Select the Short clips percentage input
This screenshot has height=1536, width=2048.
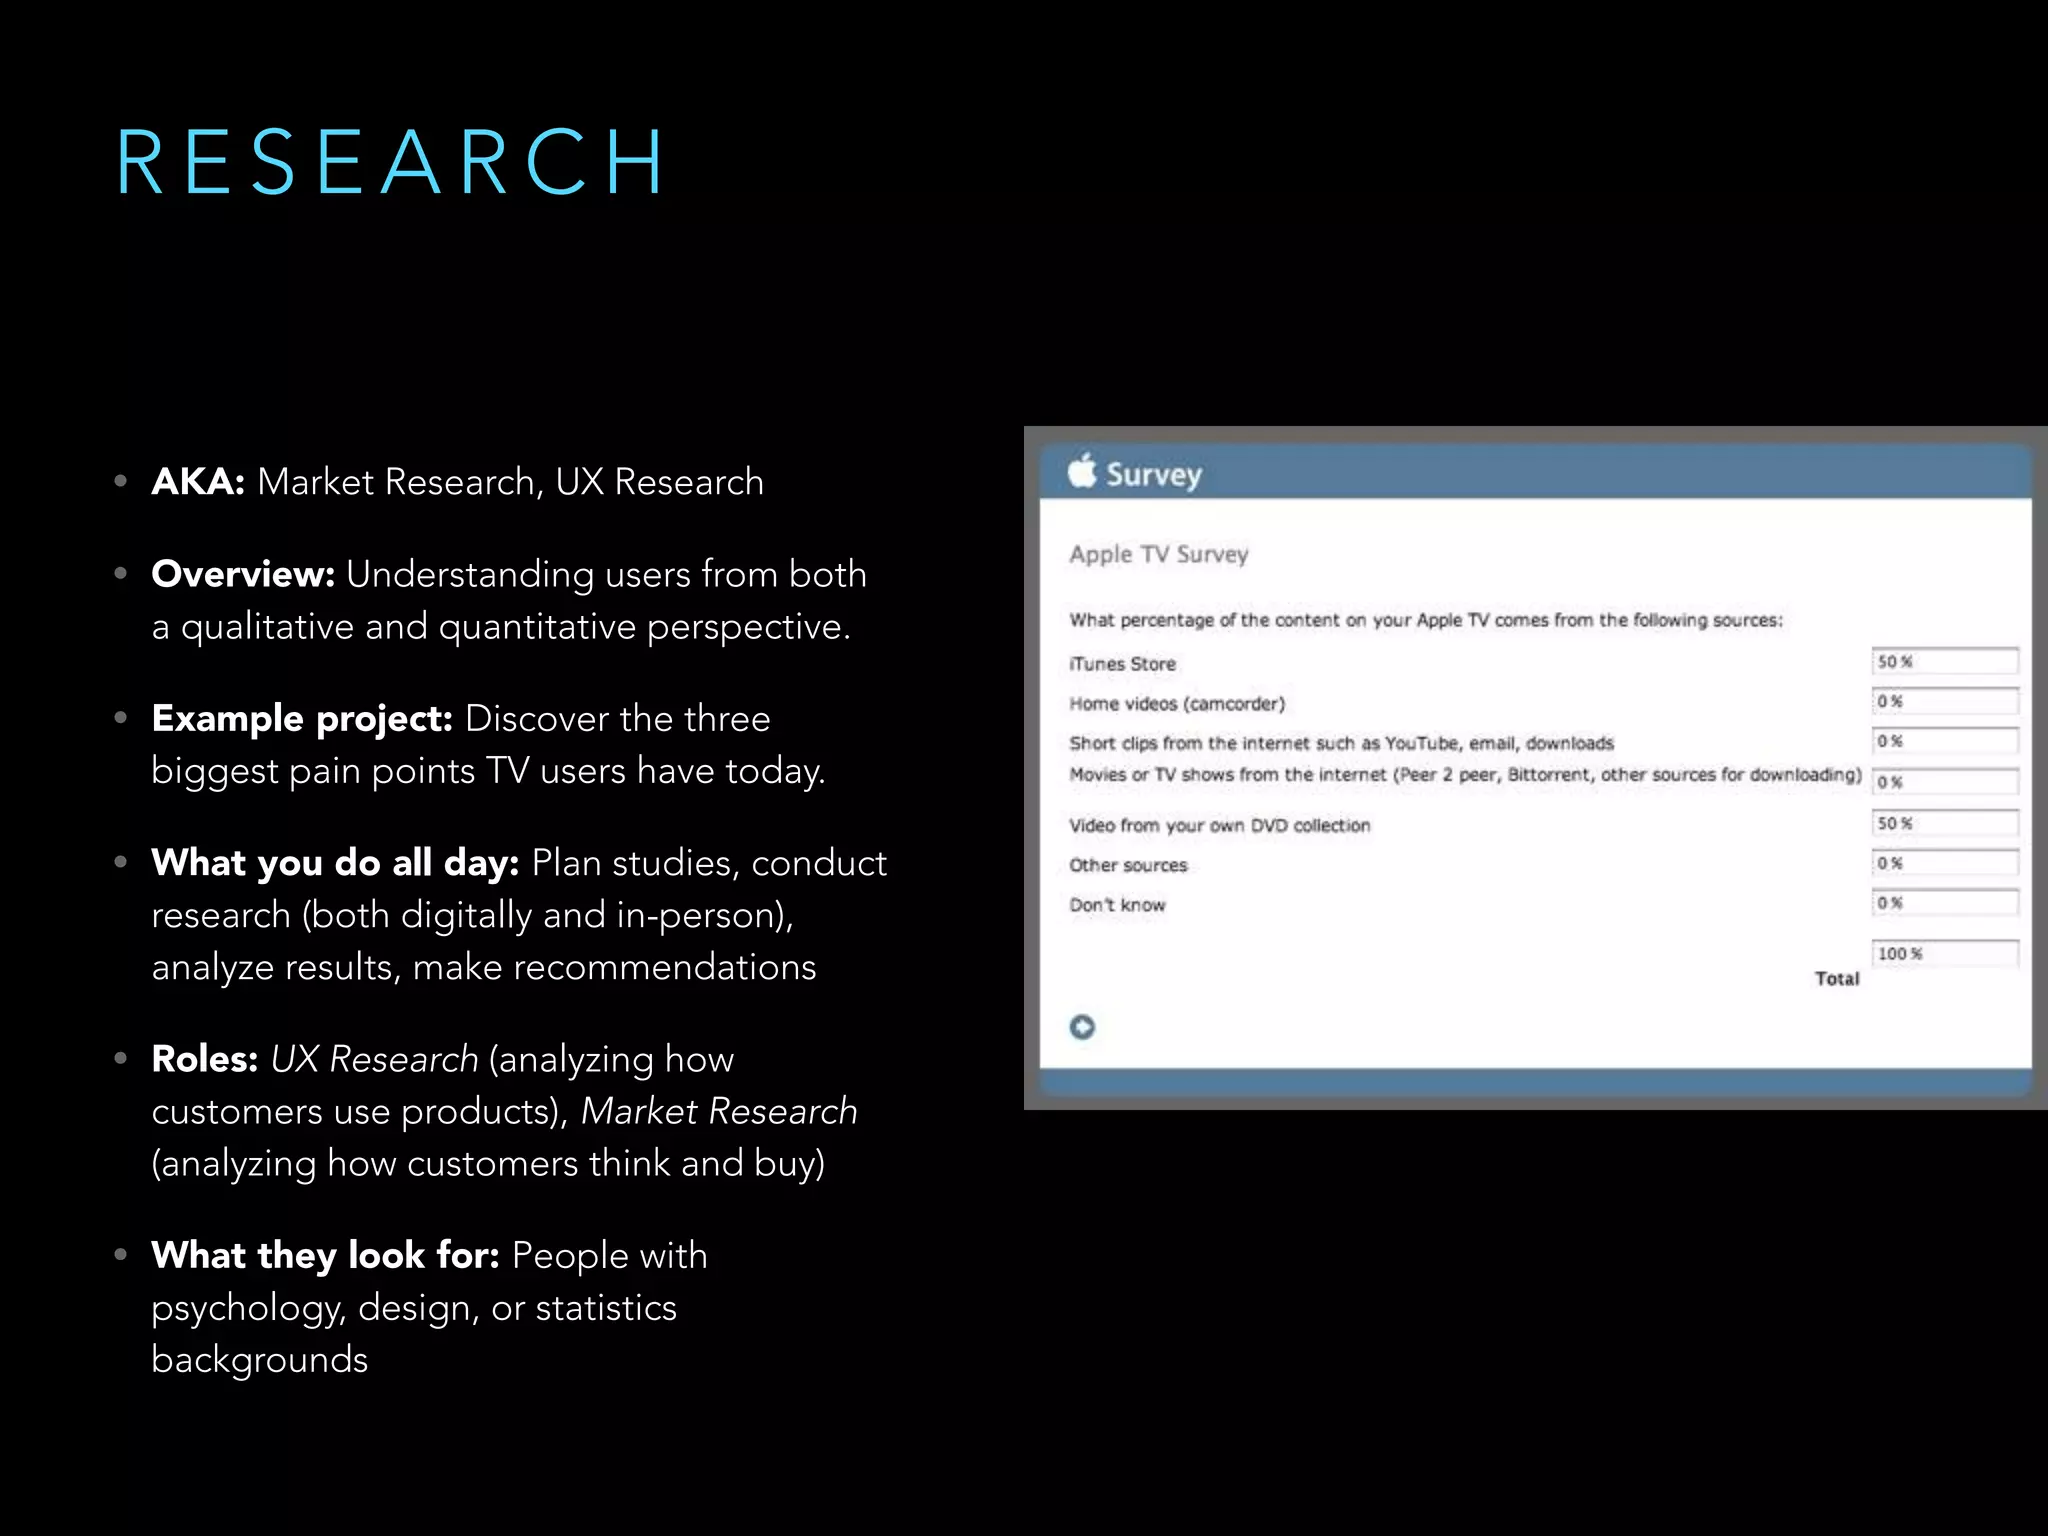(x=1944, y=741)
